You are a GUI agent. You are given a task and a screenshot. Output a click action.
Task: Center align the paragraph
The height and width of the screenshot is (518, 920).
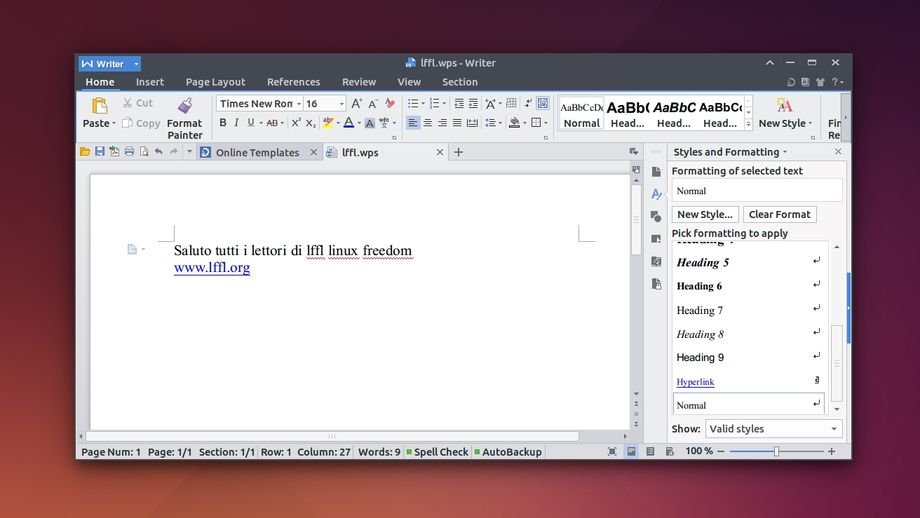pyautogui.click(x=427, y=123)
